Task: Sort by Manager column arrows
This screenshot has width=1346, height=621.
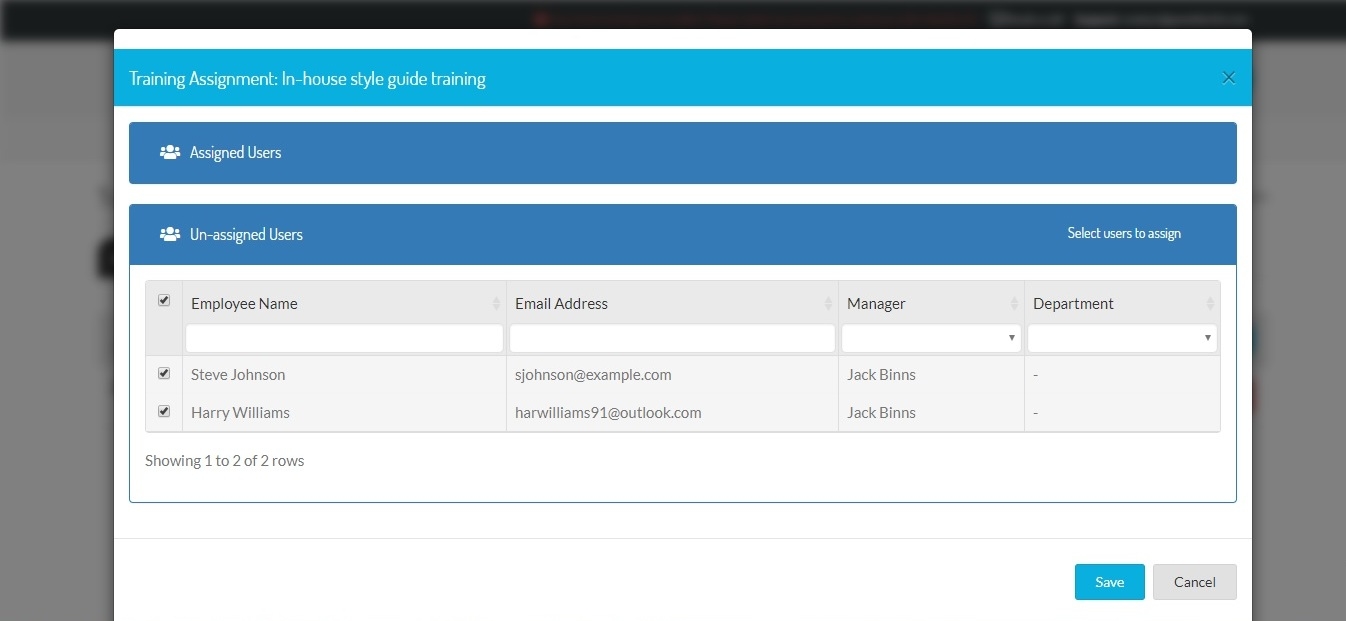Action: 1014,304
